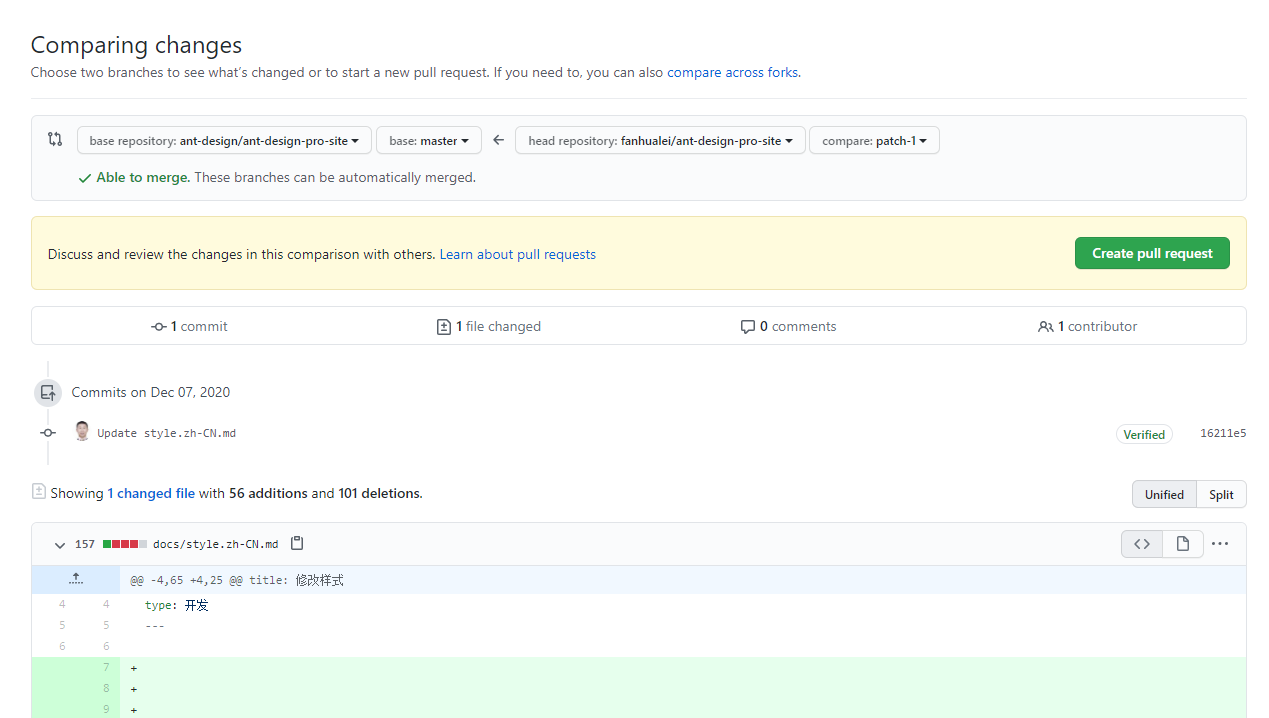Click the file diff icon beside Showing
Viewport: 1269px width, 718px height.
tap(39, 491)
